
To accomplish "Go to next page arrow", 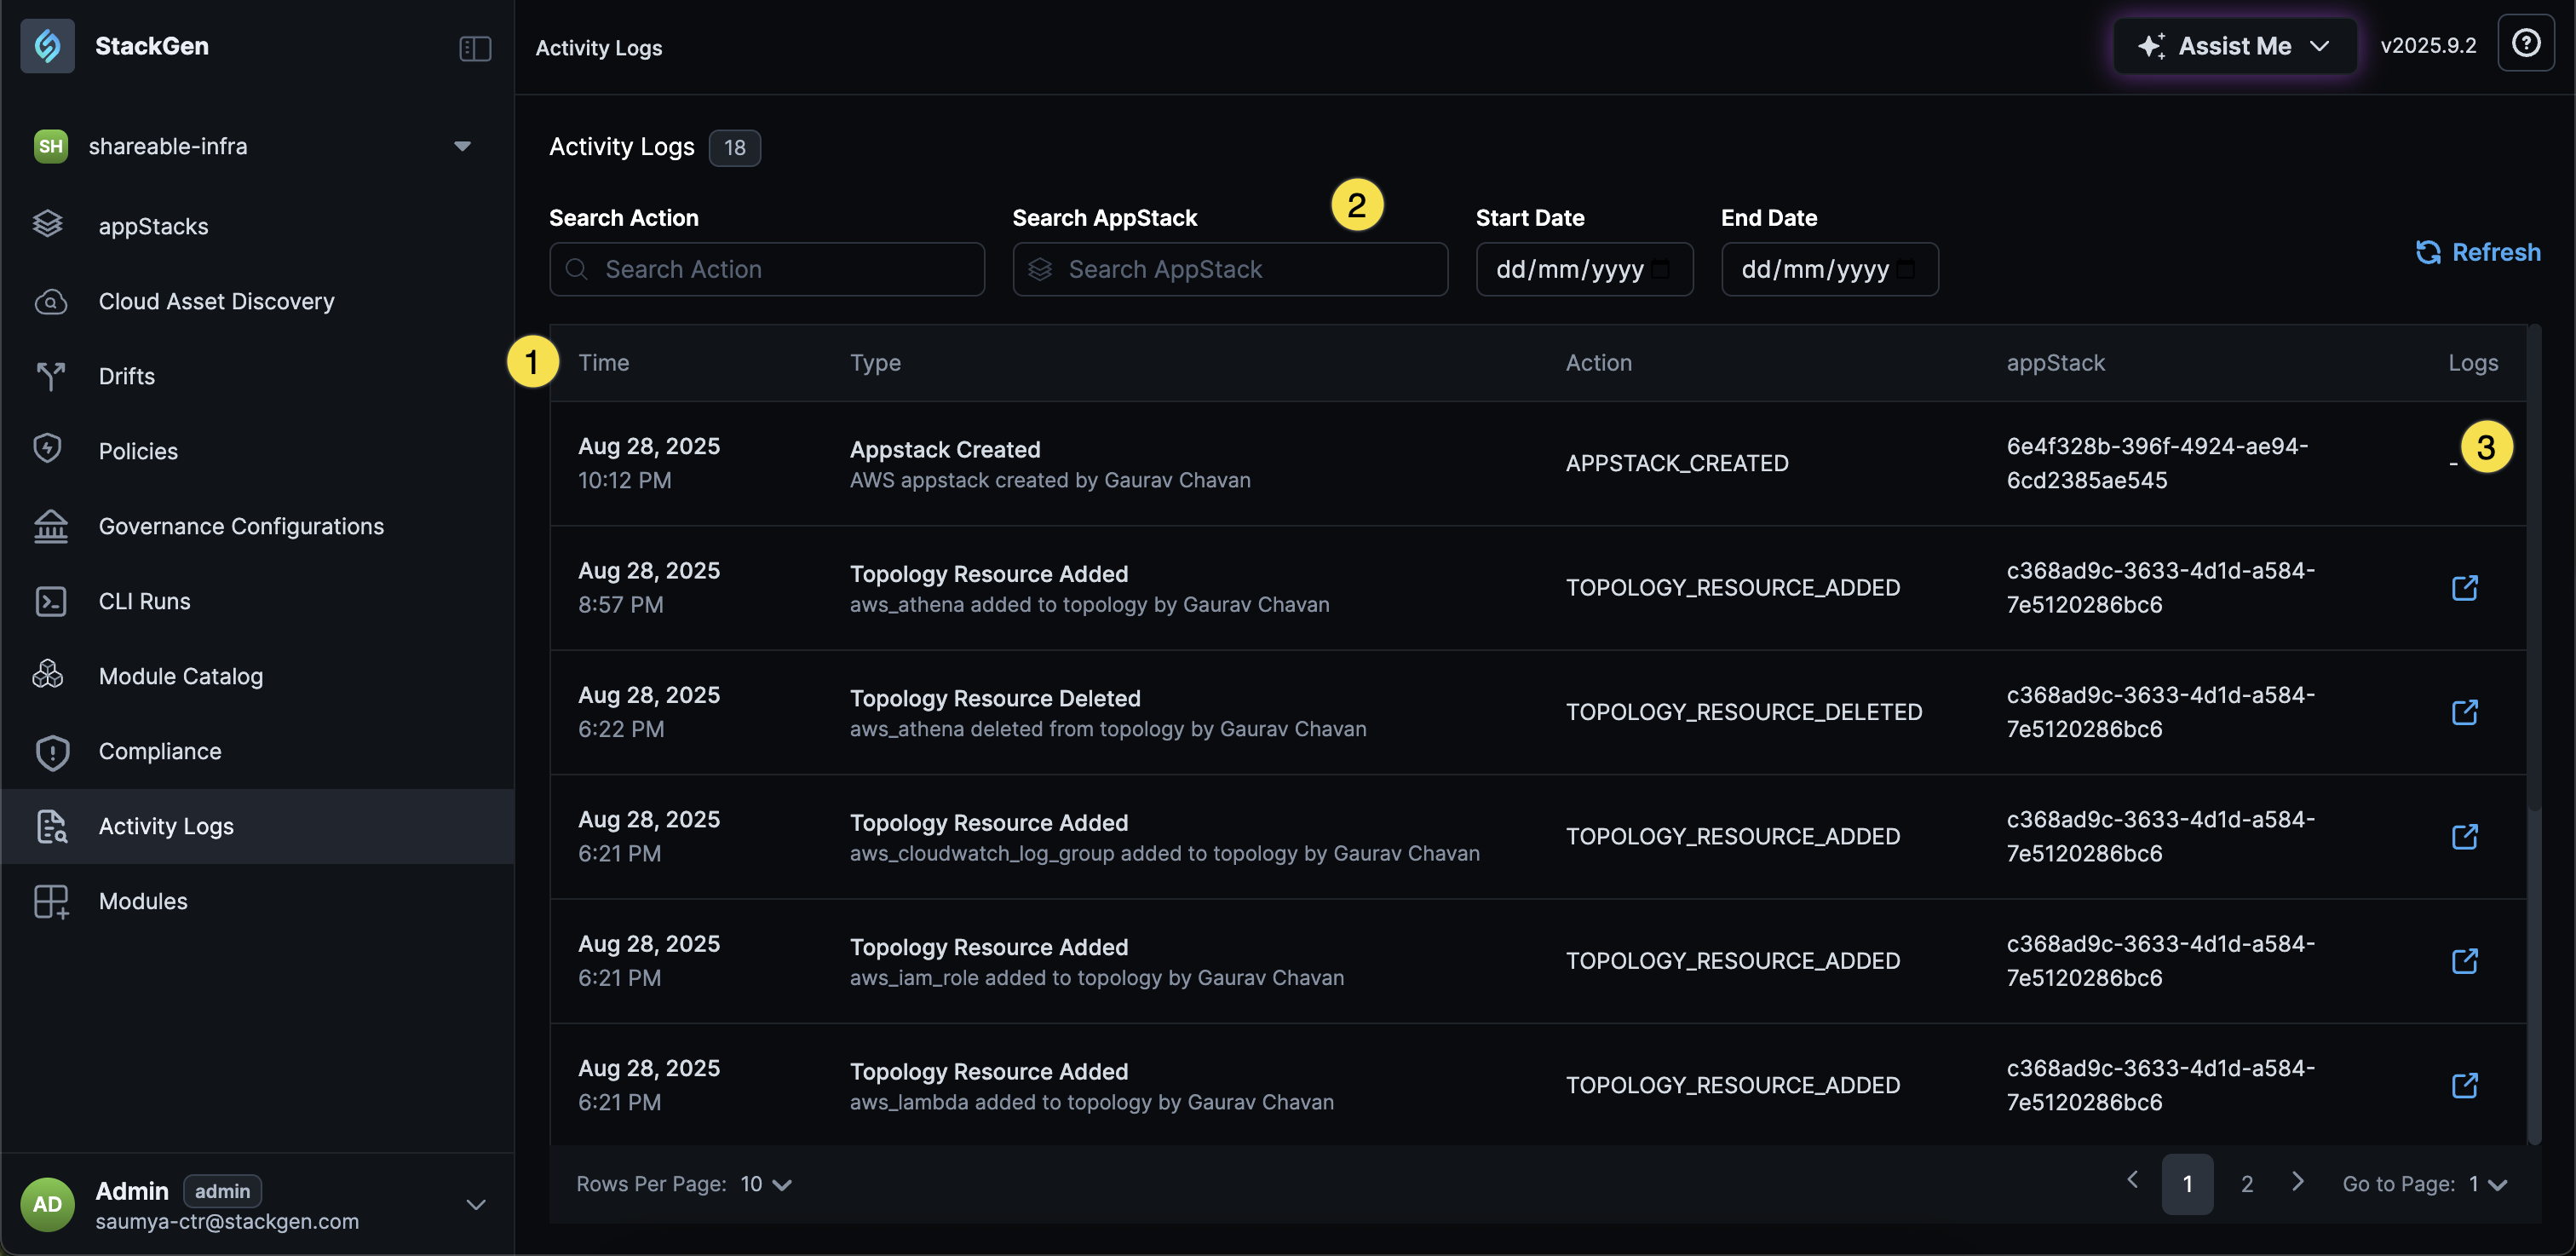I will [2298, 1182].
